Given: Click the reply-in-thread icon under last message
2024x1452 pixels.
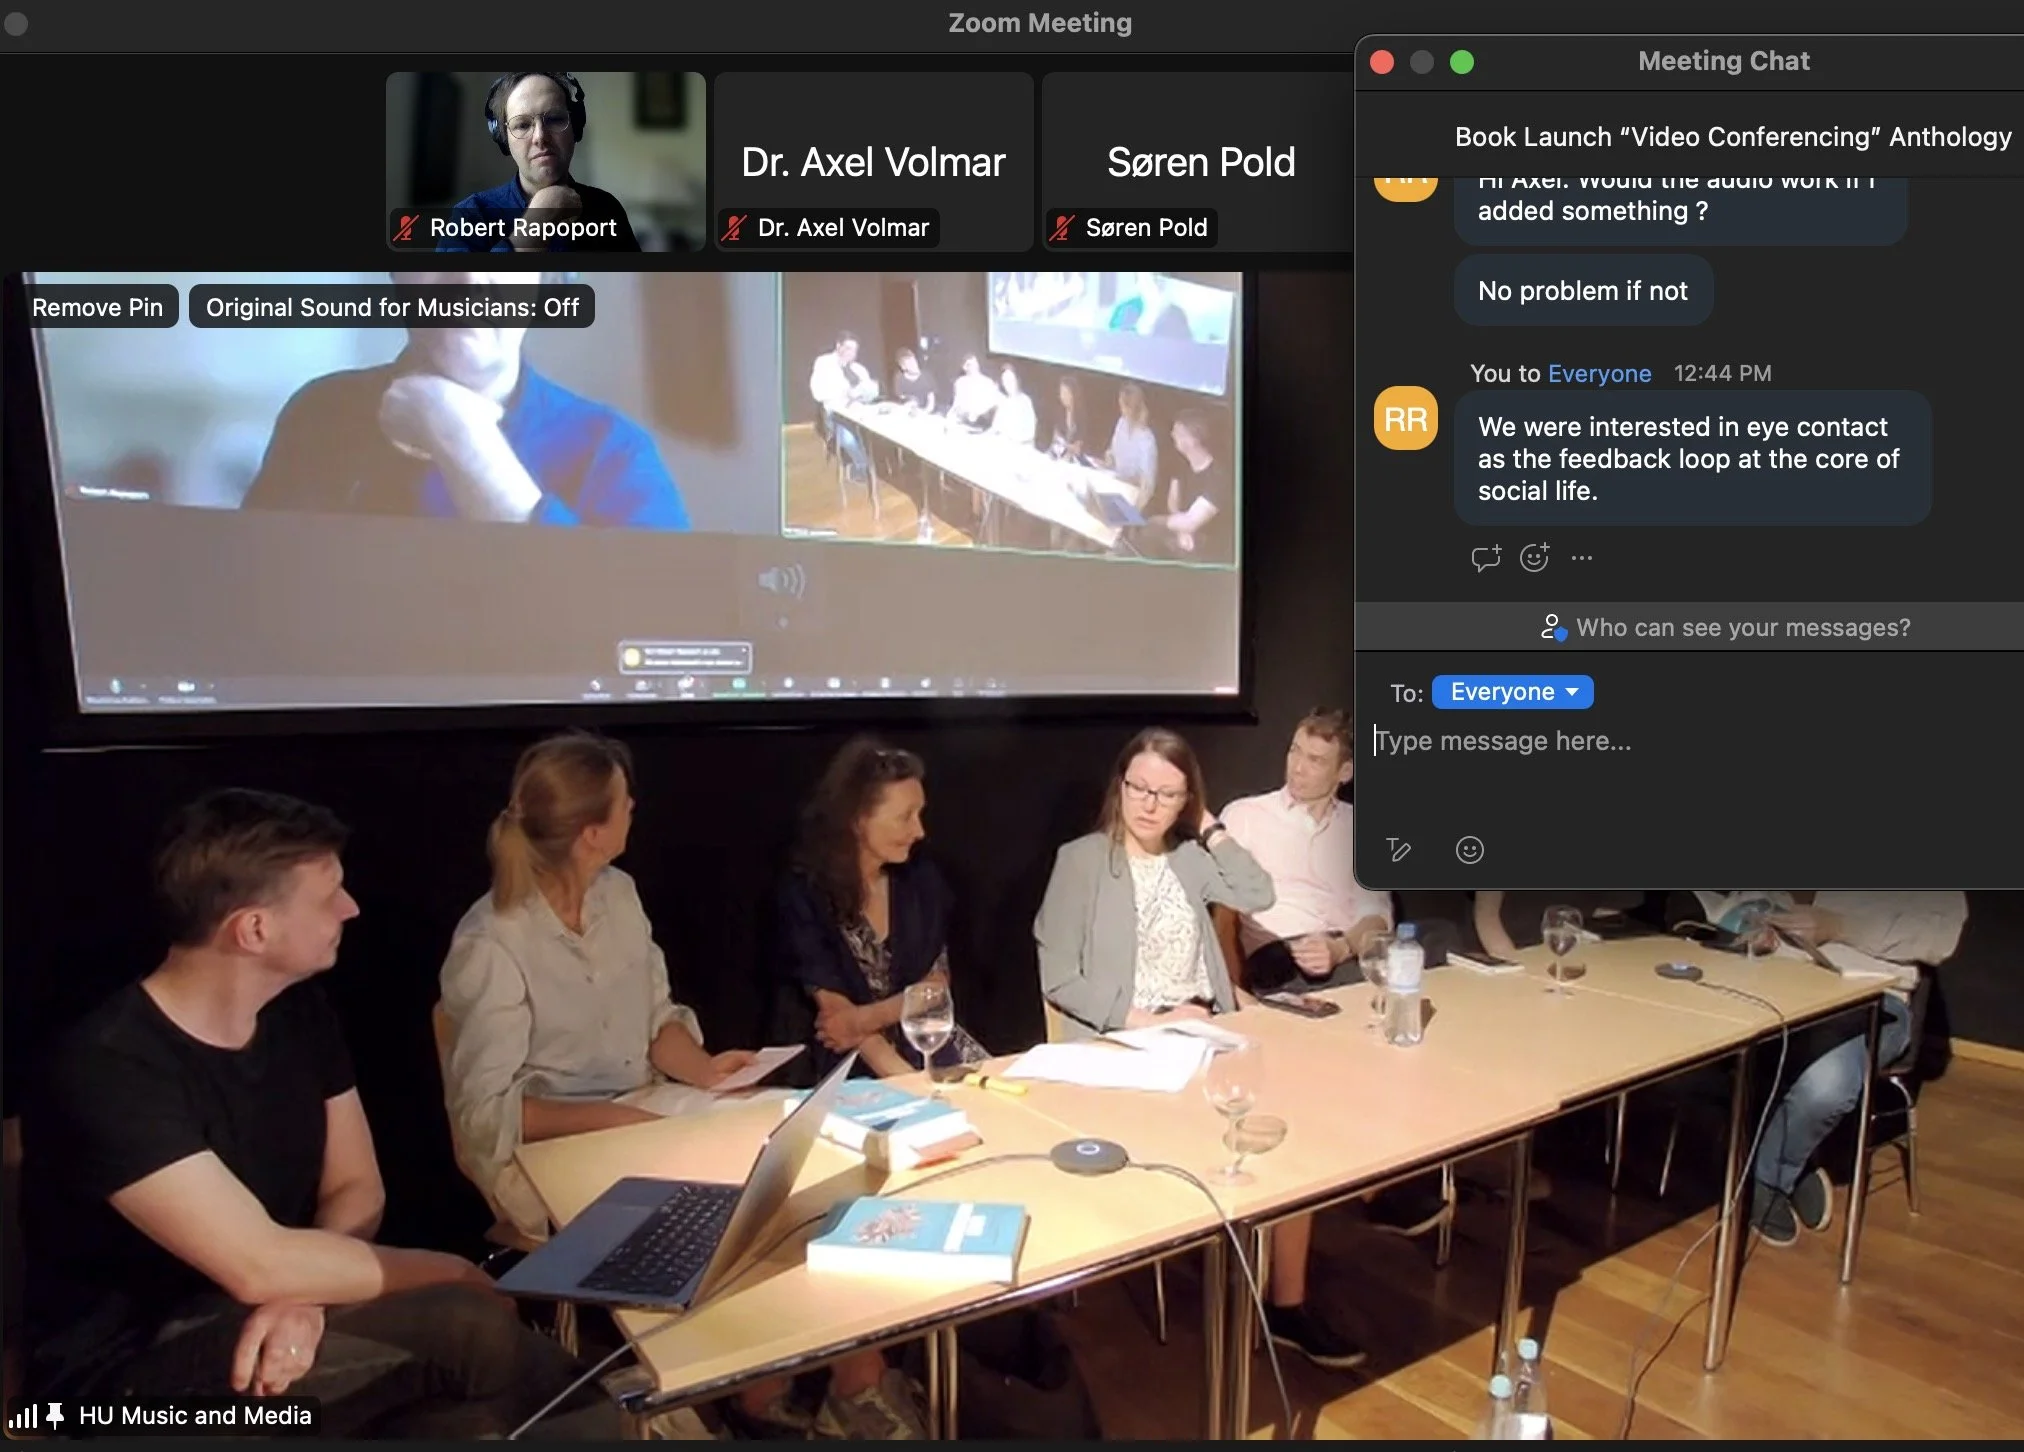Looking at the screenshot, I should point(1485,558).
